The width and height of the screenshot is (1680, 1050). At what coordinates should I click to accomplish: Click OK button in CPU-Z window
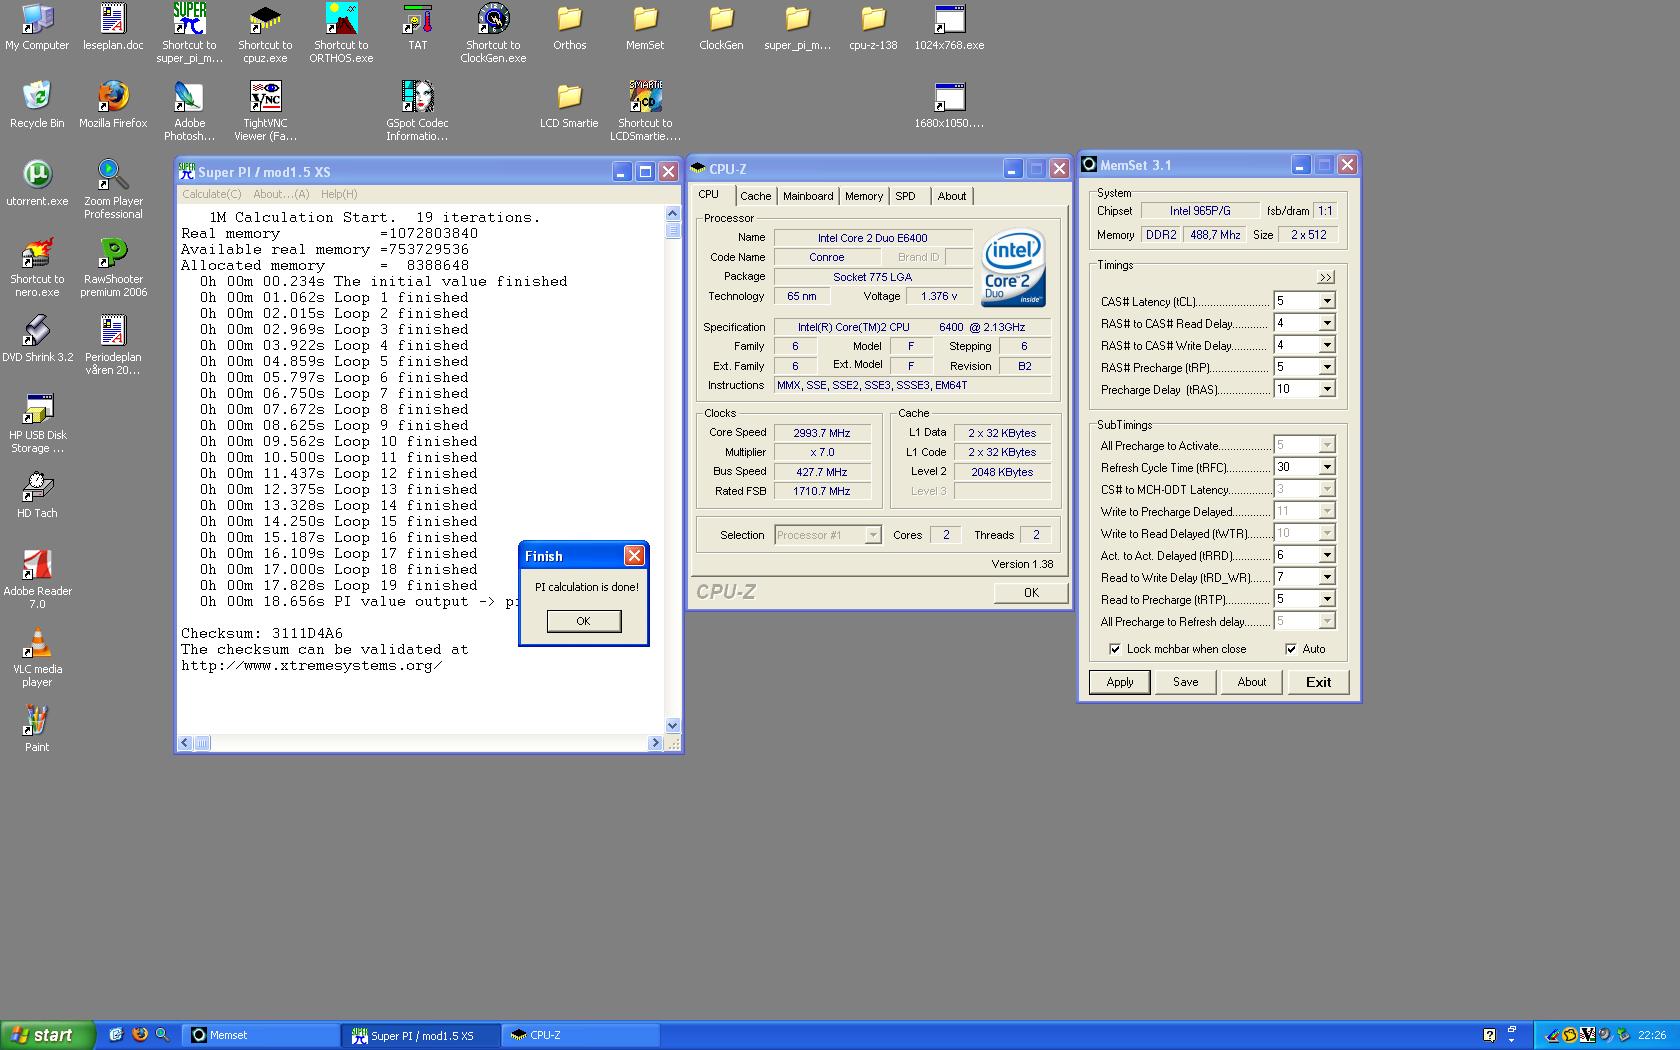[1031, 593]
